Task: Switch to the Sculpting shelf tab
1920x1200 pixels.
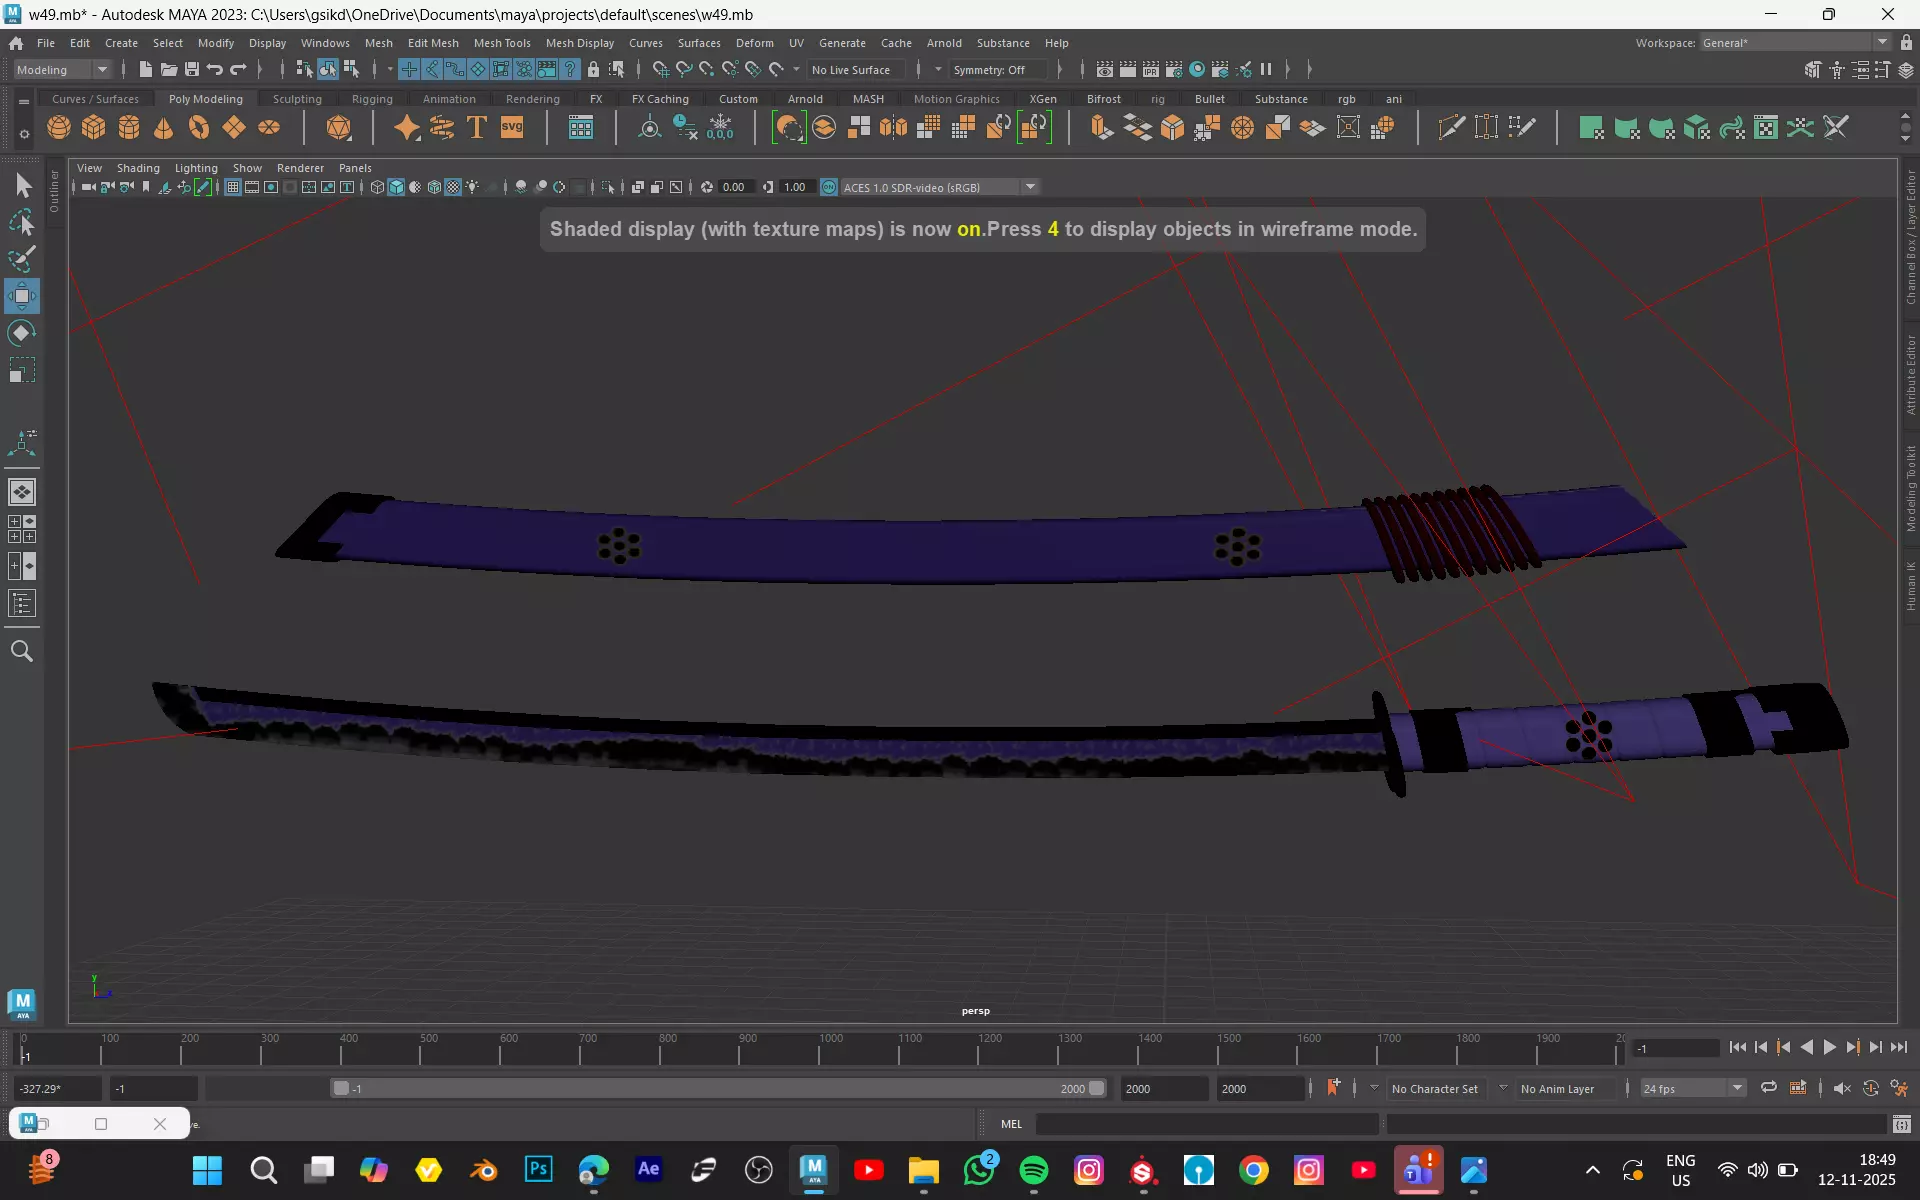Action: point(297,99)
